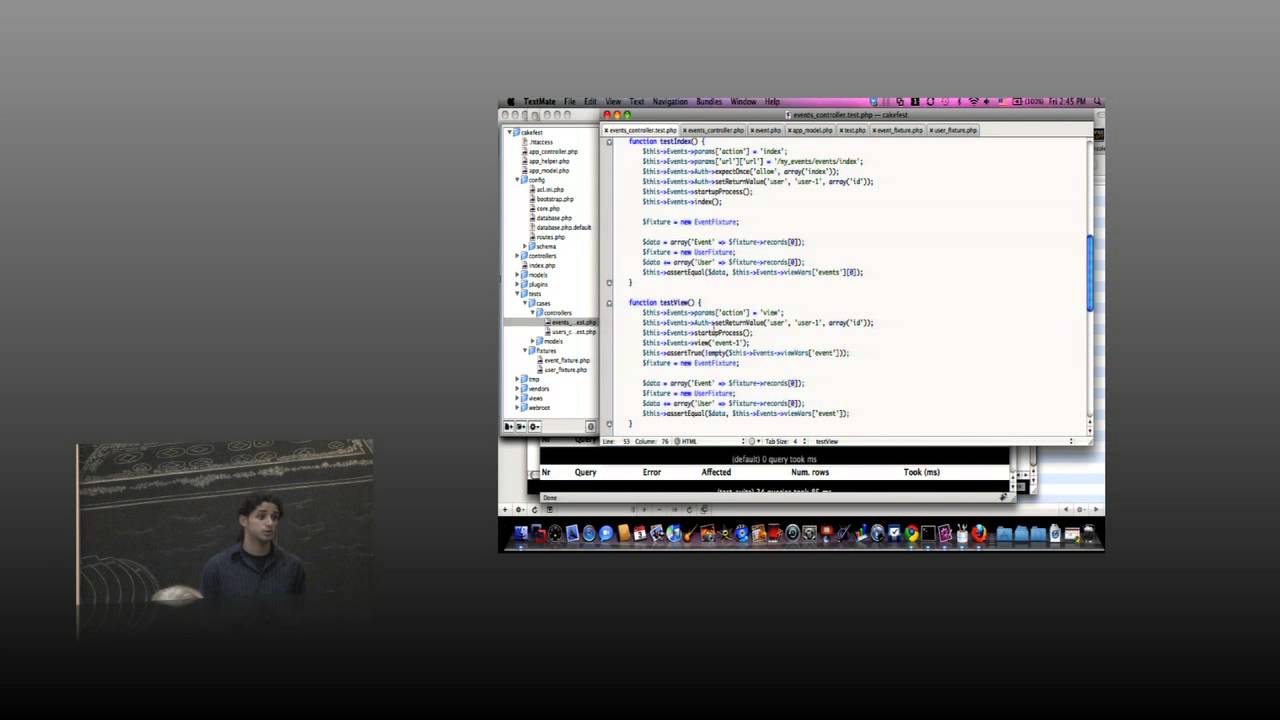Launch Google Chrome from the Dock

[x=912, y=534]
